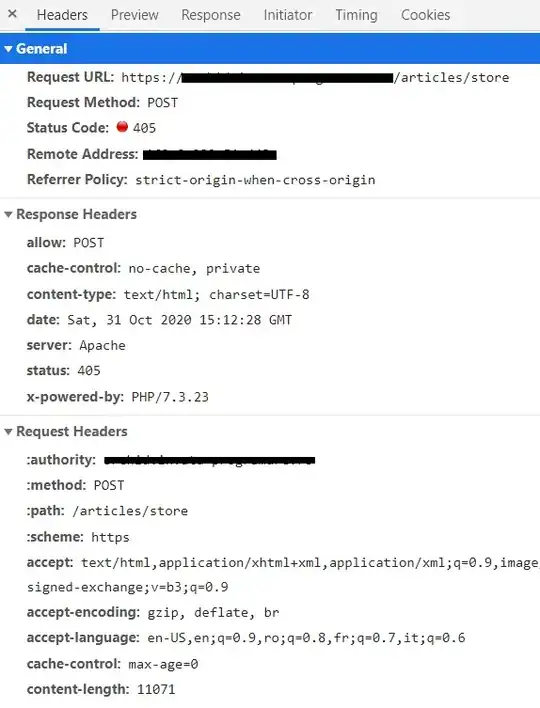Image resolution: width=540 pixels, height=708 pixels.
Task: Collapse the Request Headers section triangle
Action: (x=8, y=432)
